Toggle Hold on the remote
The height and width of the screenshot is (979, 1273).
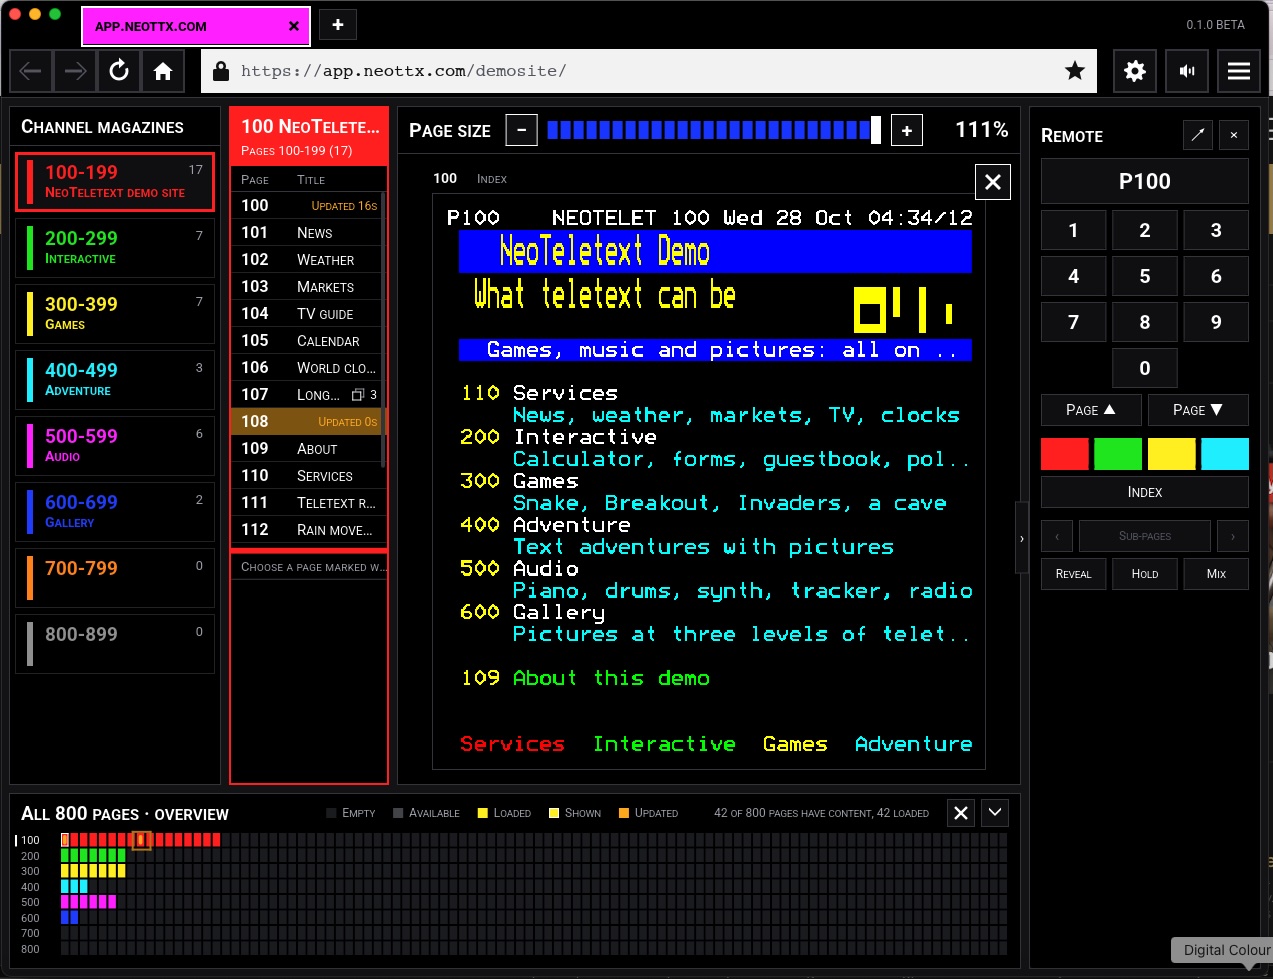click(x=1145, y=574)
